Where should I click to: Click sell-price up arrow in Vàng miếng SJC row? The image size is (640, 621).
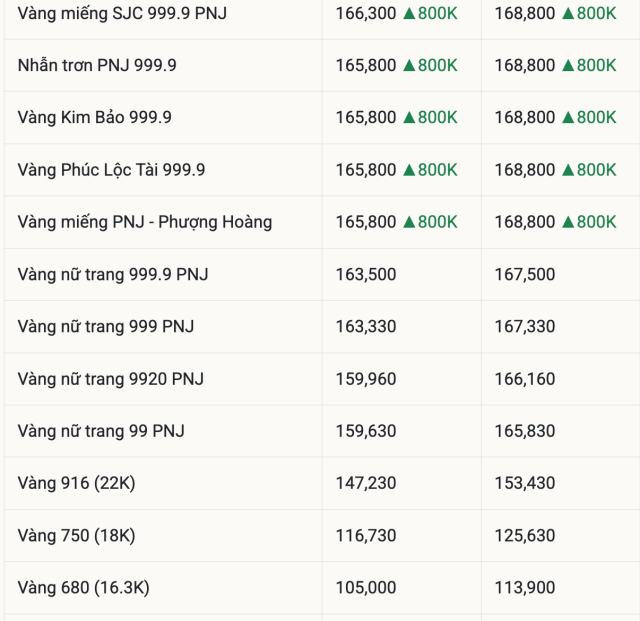click(x=567, y=13)
